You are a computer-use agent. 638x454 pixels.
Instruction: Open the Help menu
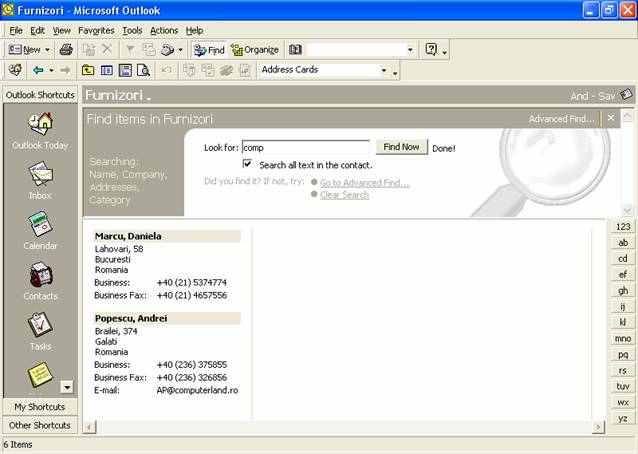pos(194,31)
